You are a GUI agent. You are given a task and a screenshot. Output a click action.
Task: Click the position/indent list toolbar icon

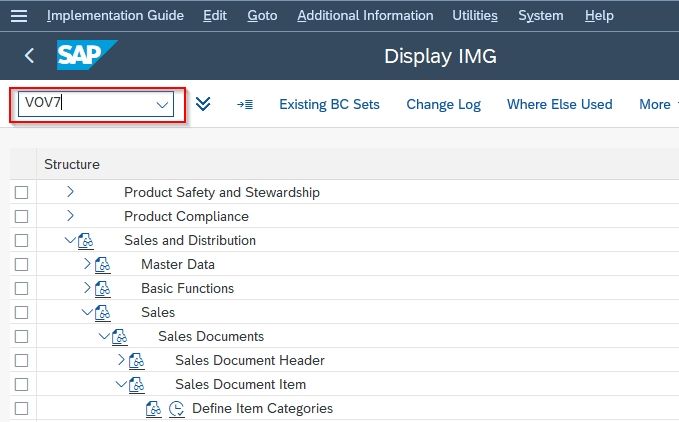point(245,104)
